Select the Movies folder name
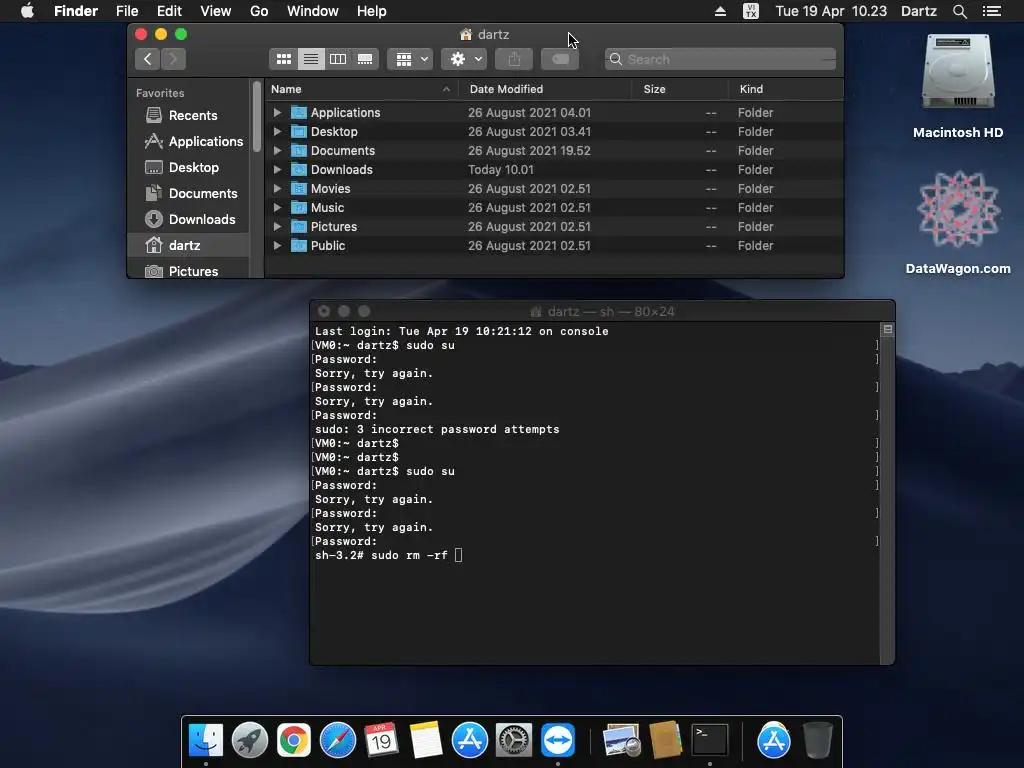Screen dimensions: 1024x768 click(330, 188)
